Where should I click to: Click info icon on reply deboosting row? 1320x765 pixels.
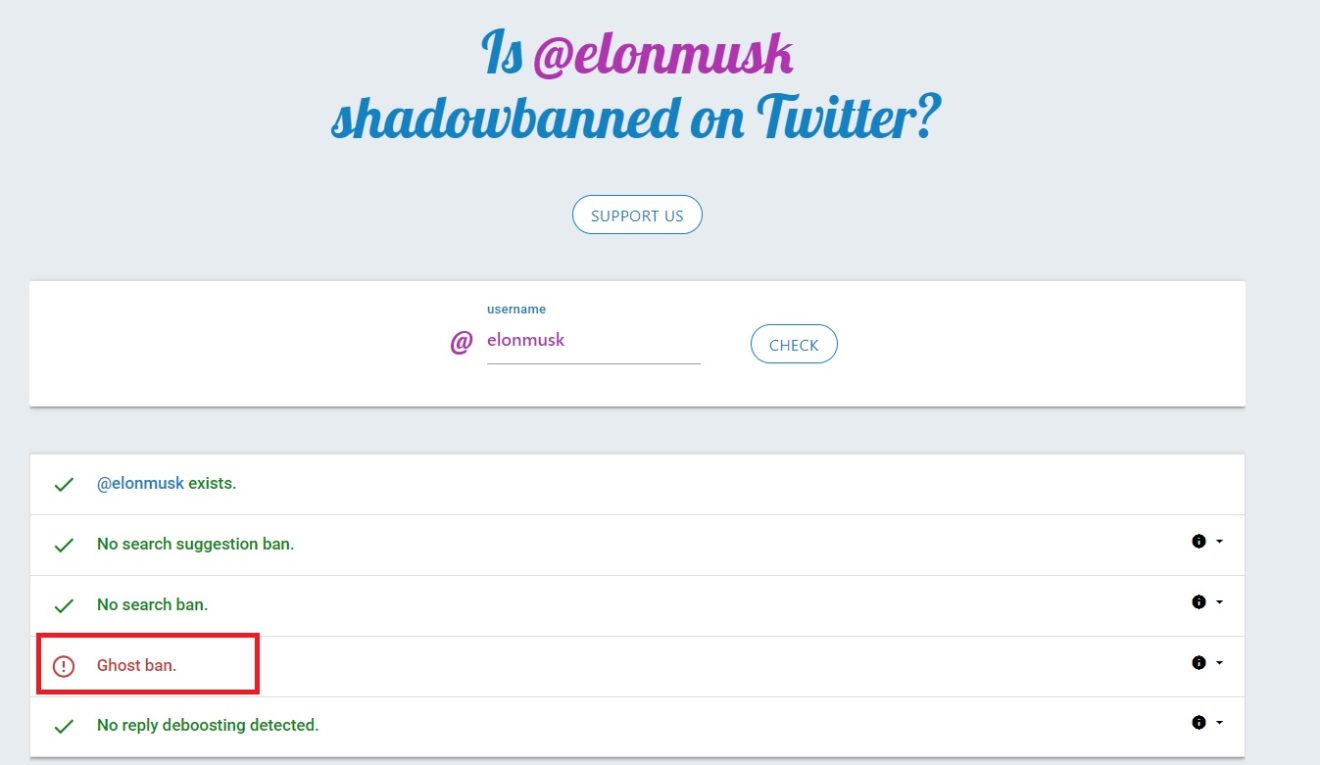(1198, 722)
